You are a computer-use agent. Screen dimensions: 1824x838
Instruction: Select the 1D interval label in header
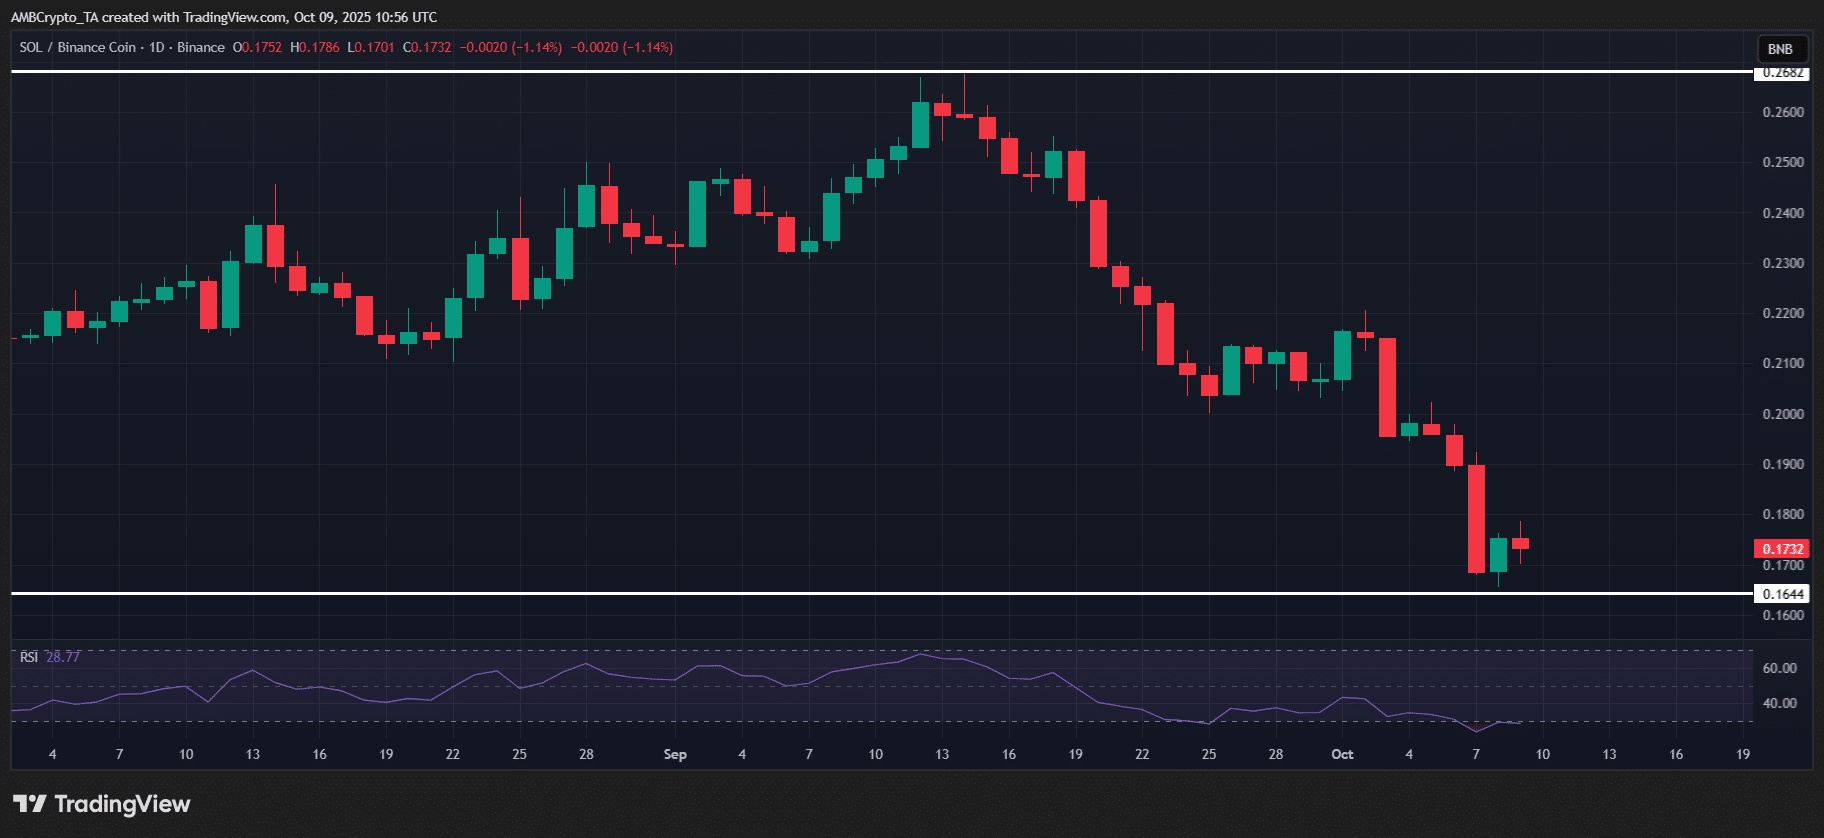click(x=156, y=47)
